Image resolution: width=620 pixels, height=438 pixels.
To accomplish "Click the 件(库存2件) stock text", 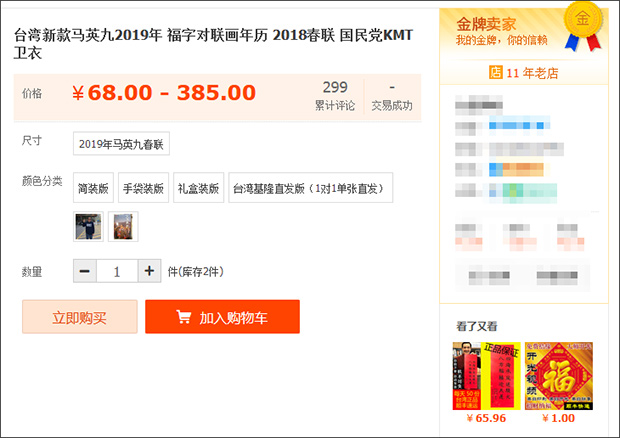I will coord(196,272).
